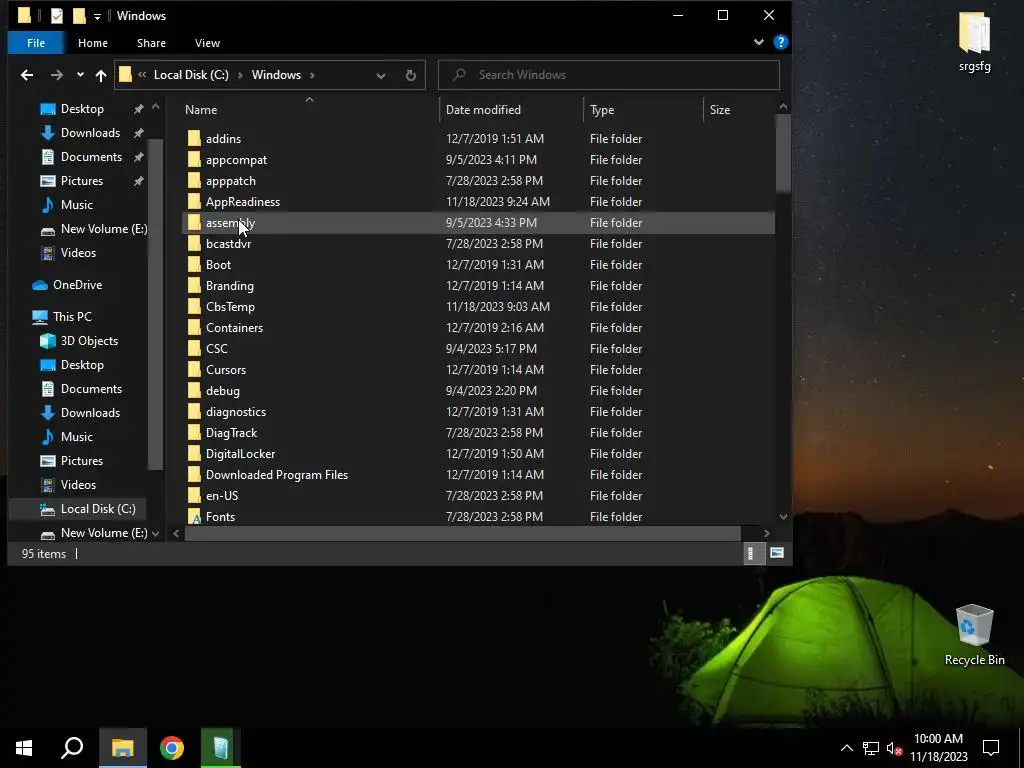Screen dimensions: 1024x768
Task: Open Customize Quick Access Toolbar dropdown
Action: pyautogui.click(x=97, y=16)
